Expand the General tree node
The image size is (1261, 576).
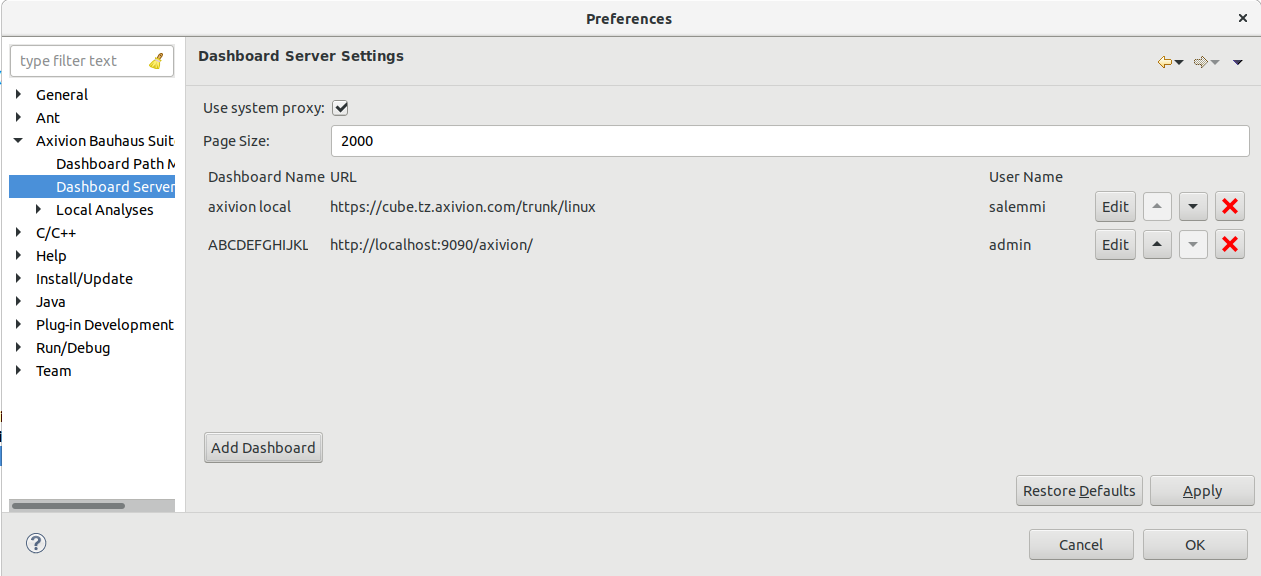pyautogui.click(x=18, y=94)
